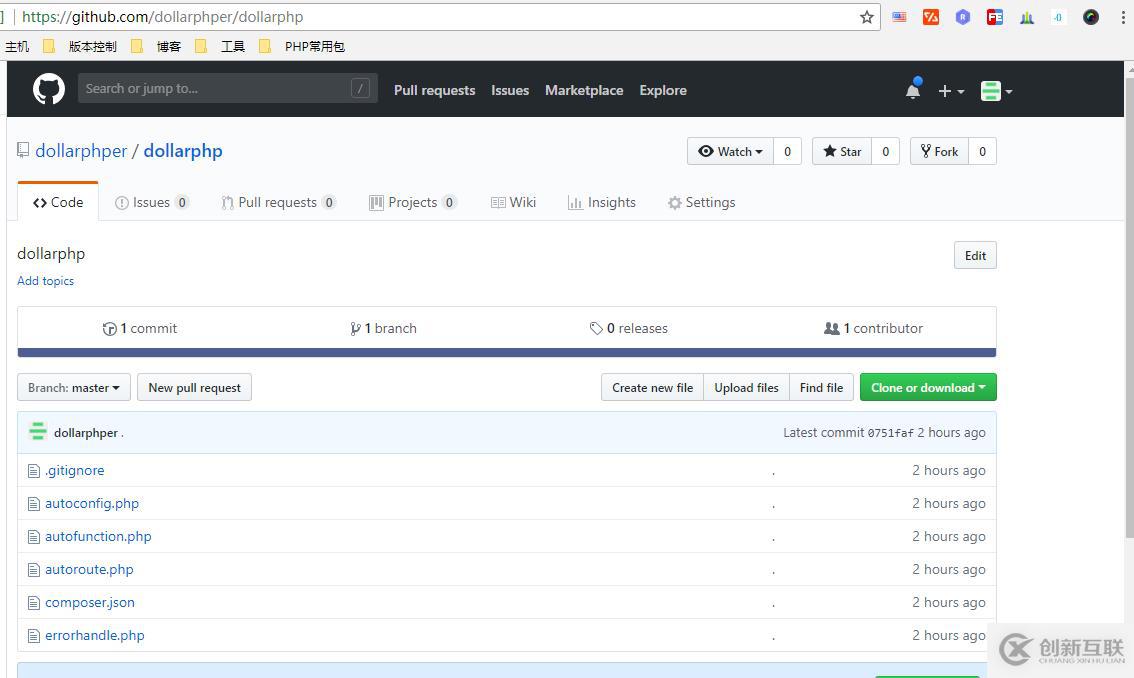
Task: Expand Clone or download dropdown
Action: [928, 387]
